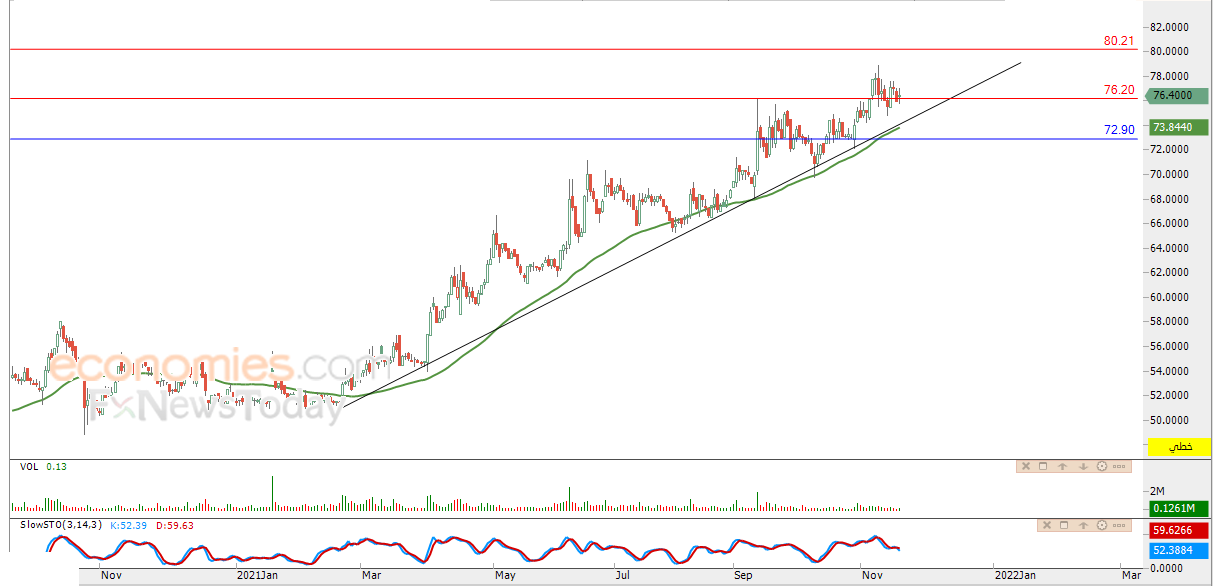Click the green 76.4000 current price tag

point(1175,96)
